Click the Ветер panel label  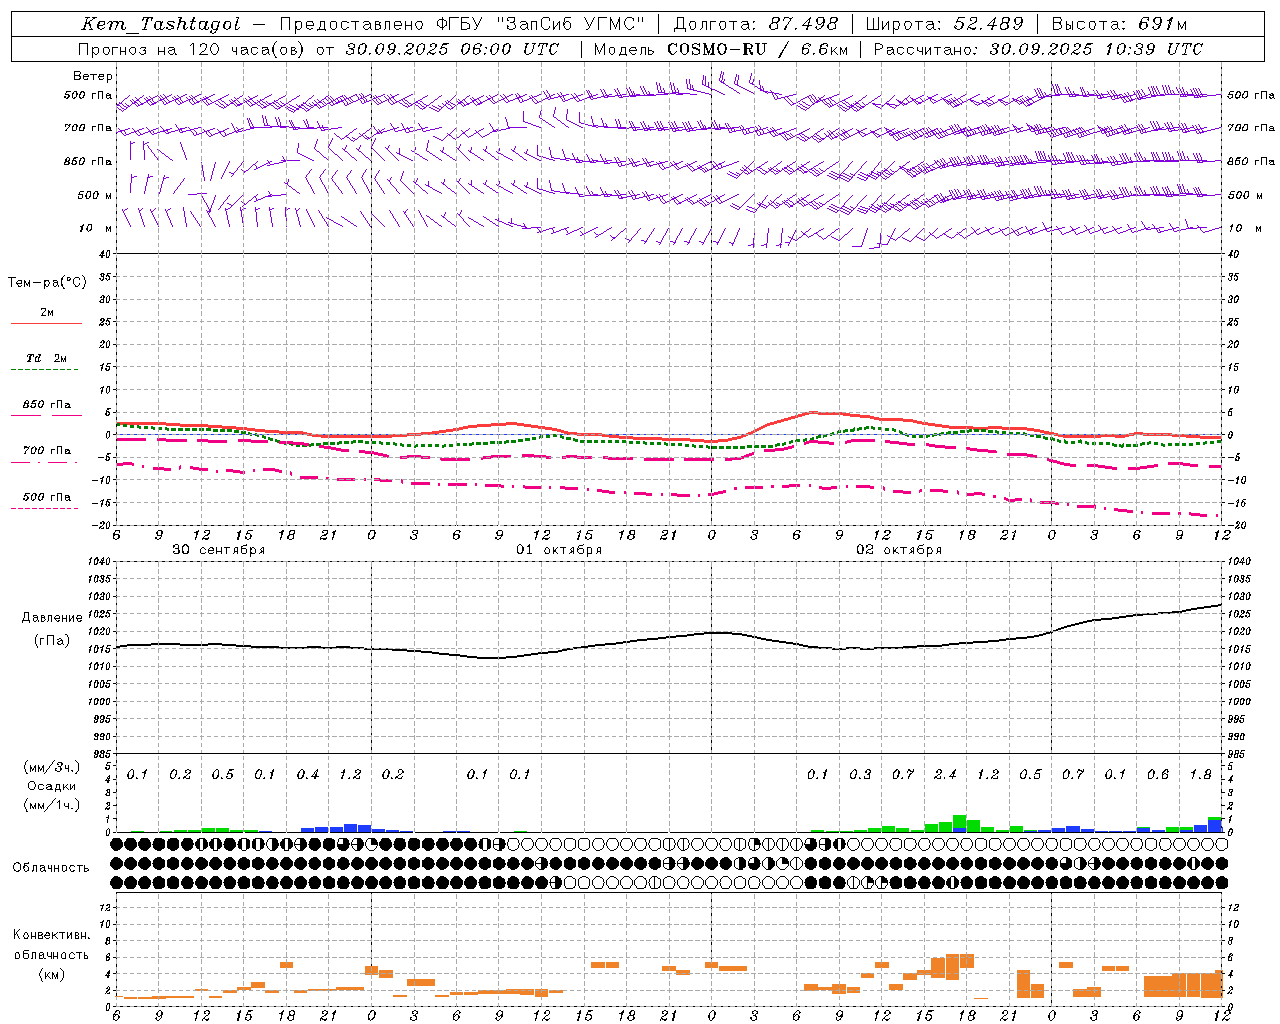coord(93,76)
